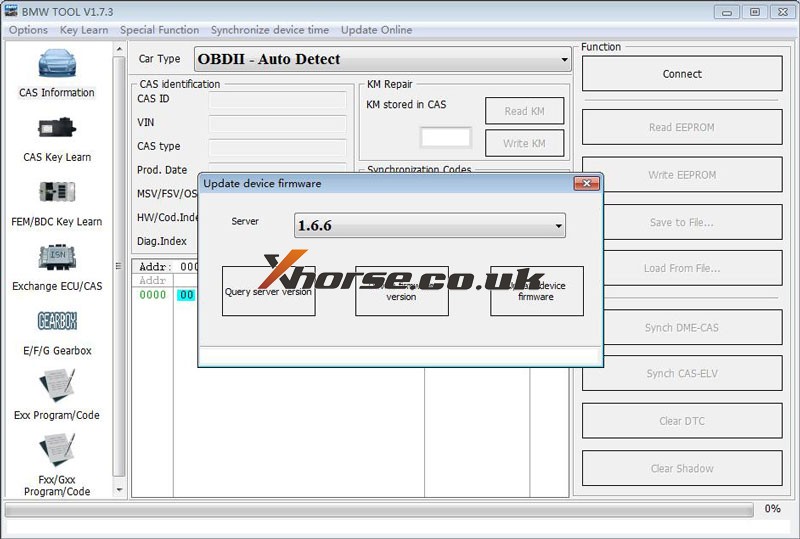The image size is (800, 539).
Task: Click the 0000 address row label
Action: point(153,295)
